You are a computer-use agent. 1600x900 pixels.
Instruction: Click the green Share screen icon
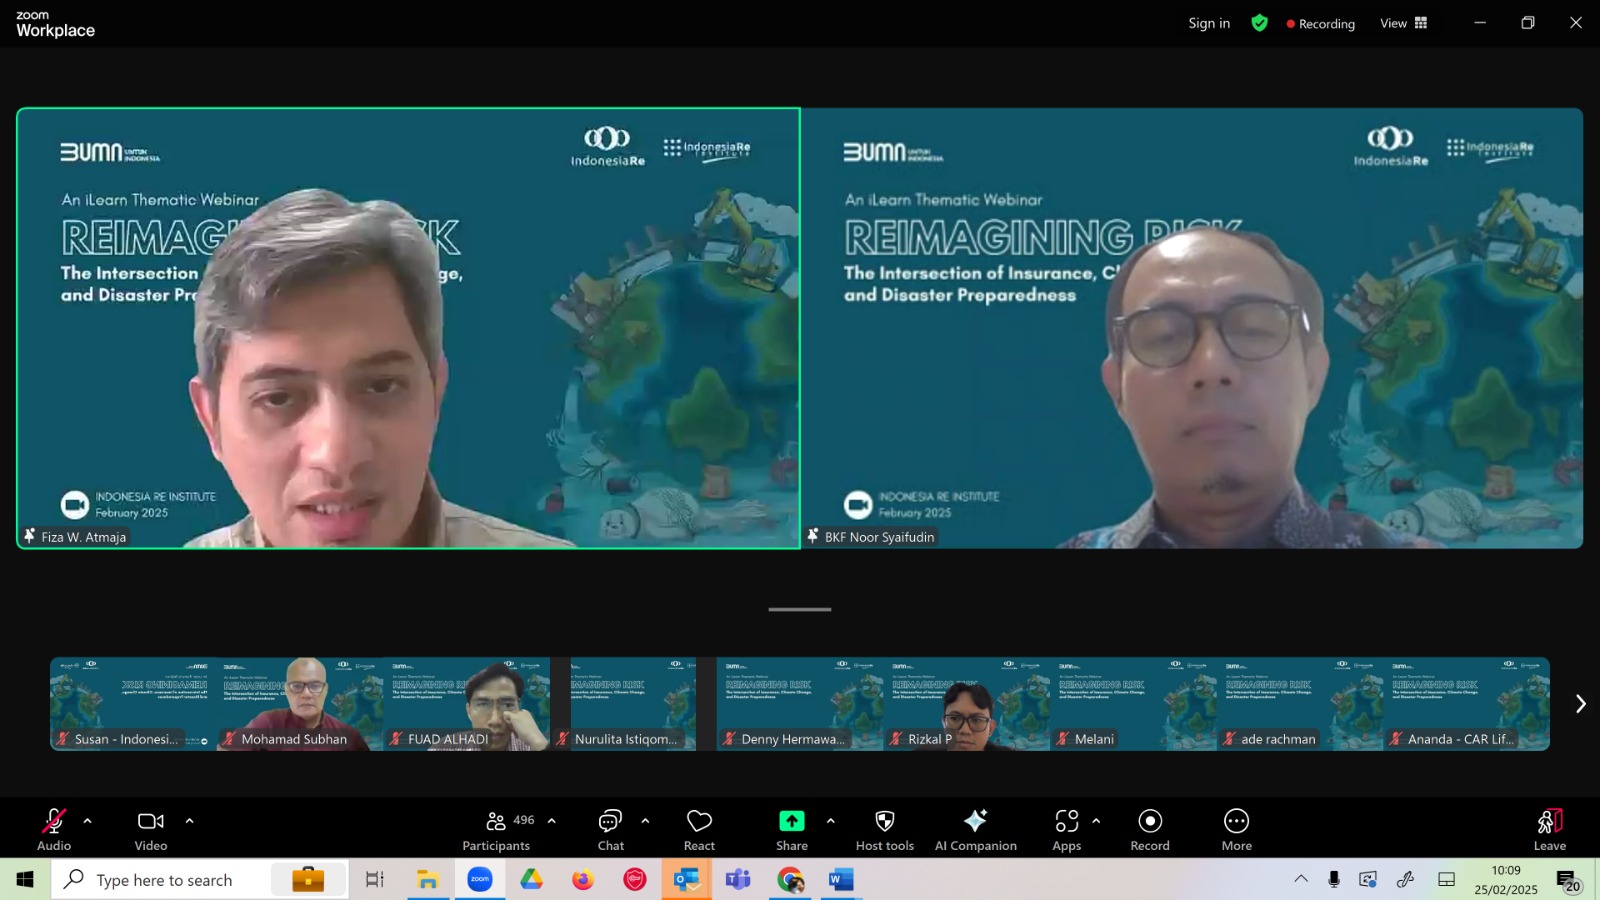[792, 821]
